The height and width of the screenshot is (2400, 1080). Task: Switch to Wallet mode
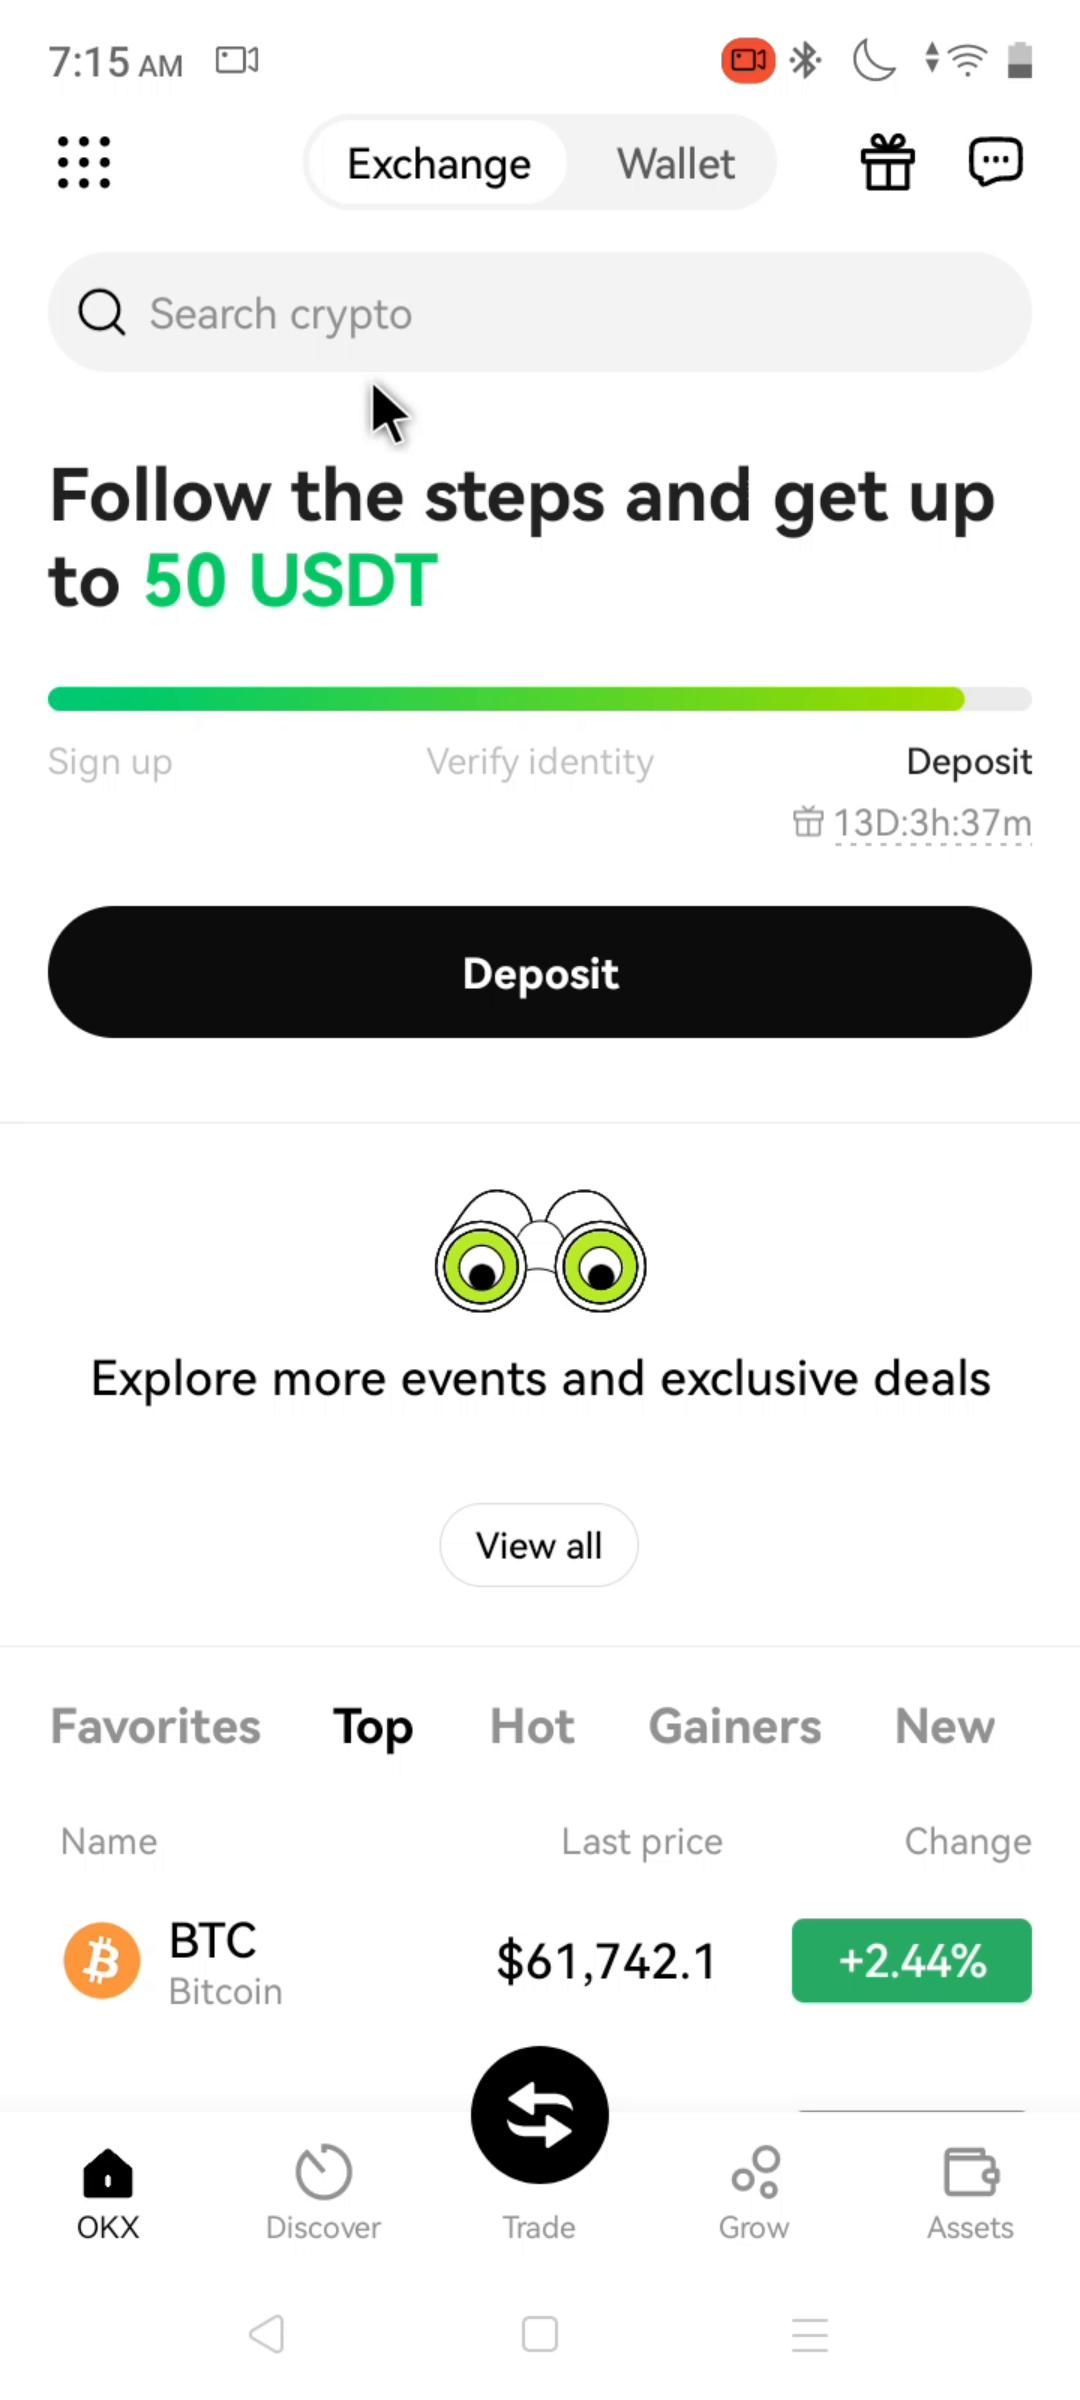tap(675, 164)
